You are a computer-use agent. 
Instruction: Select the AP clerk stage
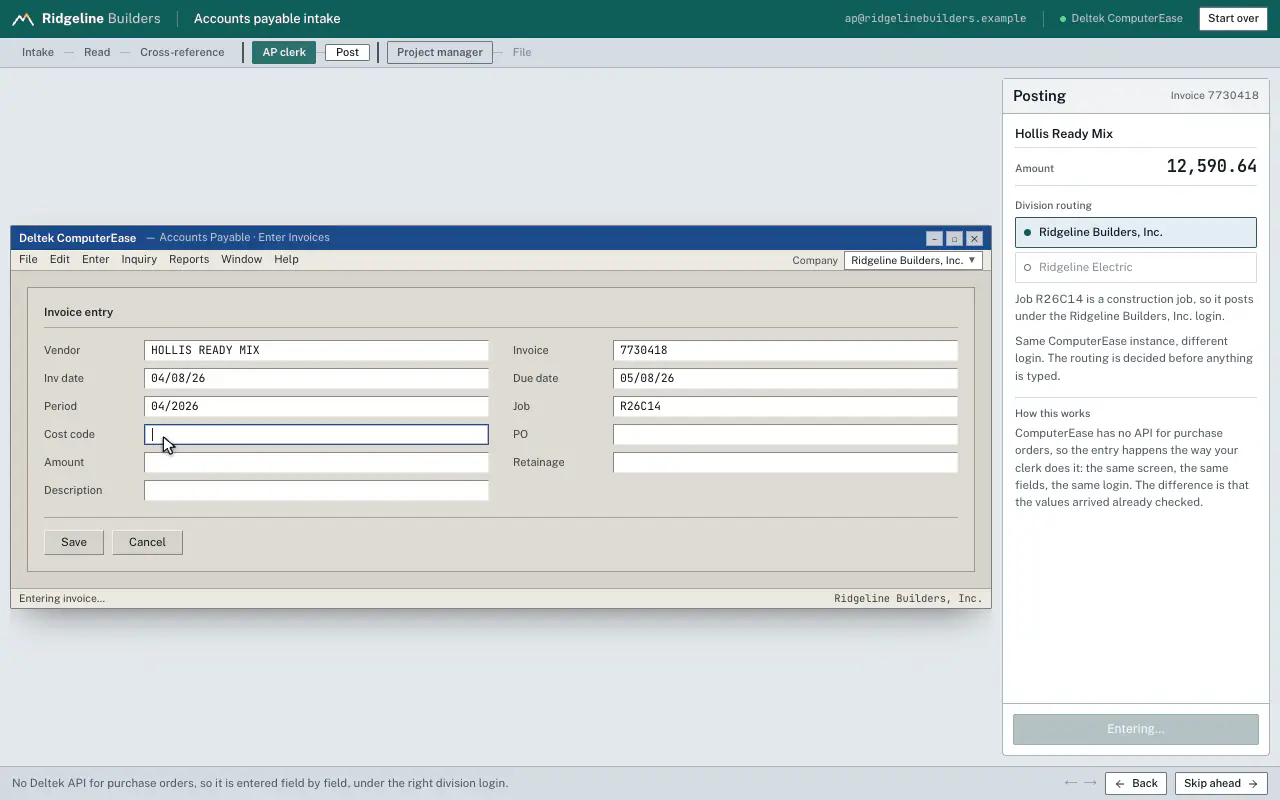pos(284,52)
